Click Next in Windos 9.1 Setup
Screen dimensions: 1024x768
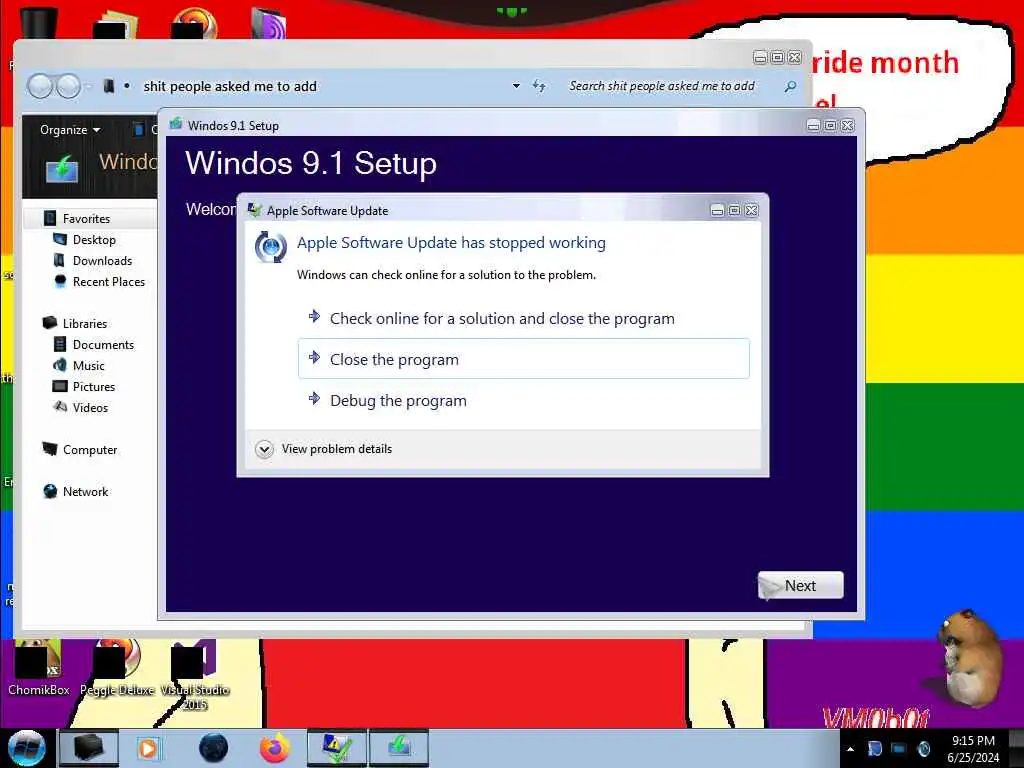coord(800,585)
